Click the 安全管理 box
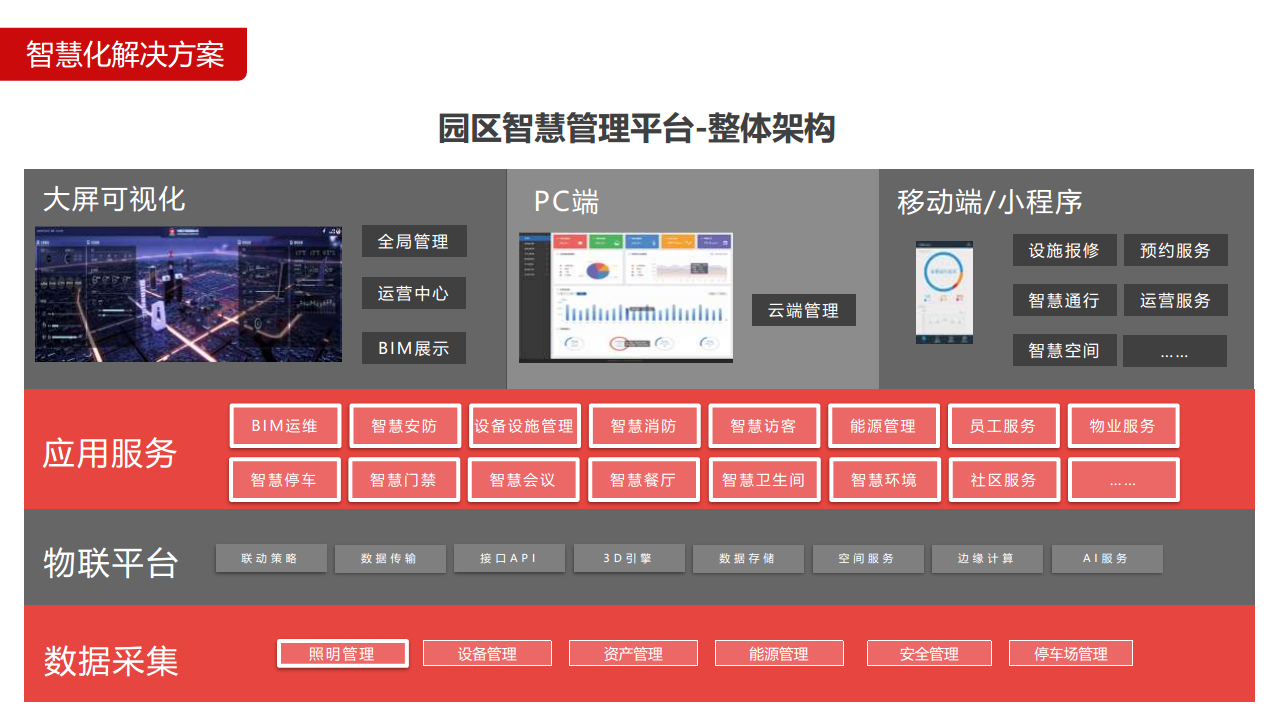The width and height of the screenshot is (1280, 720). 930,654
